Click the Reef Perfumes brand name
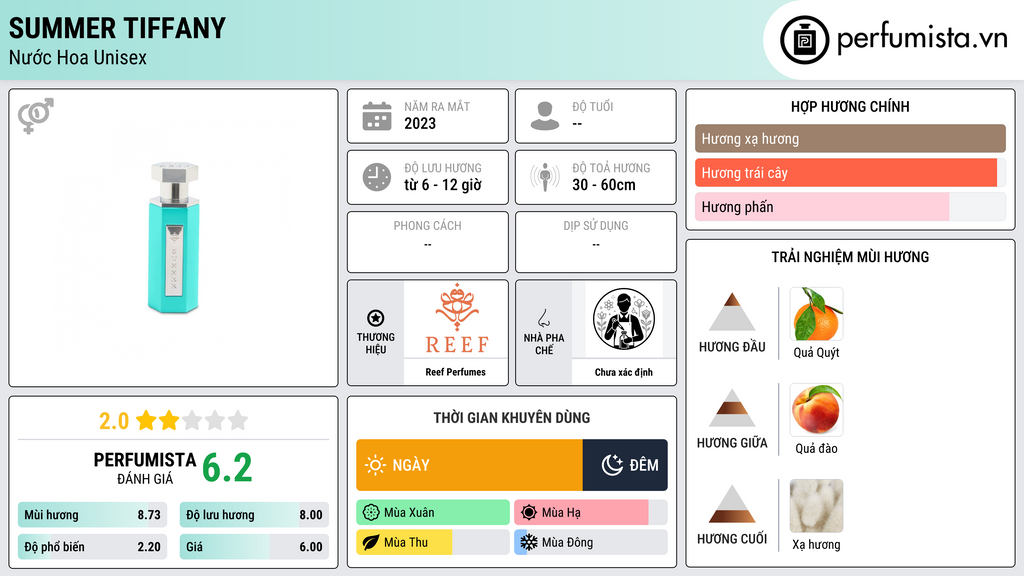Image resolution: width=1024 pixels, height=576 pixels. coord(456,372)
